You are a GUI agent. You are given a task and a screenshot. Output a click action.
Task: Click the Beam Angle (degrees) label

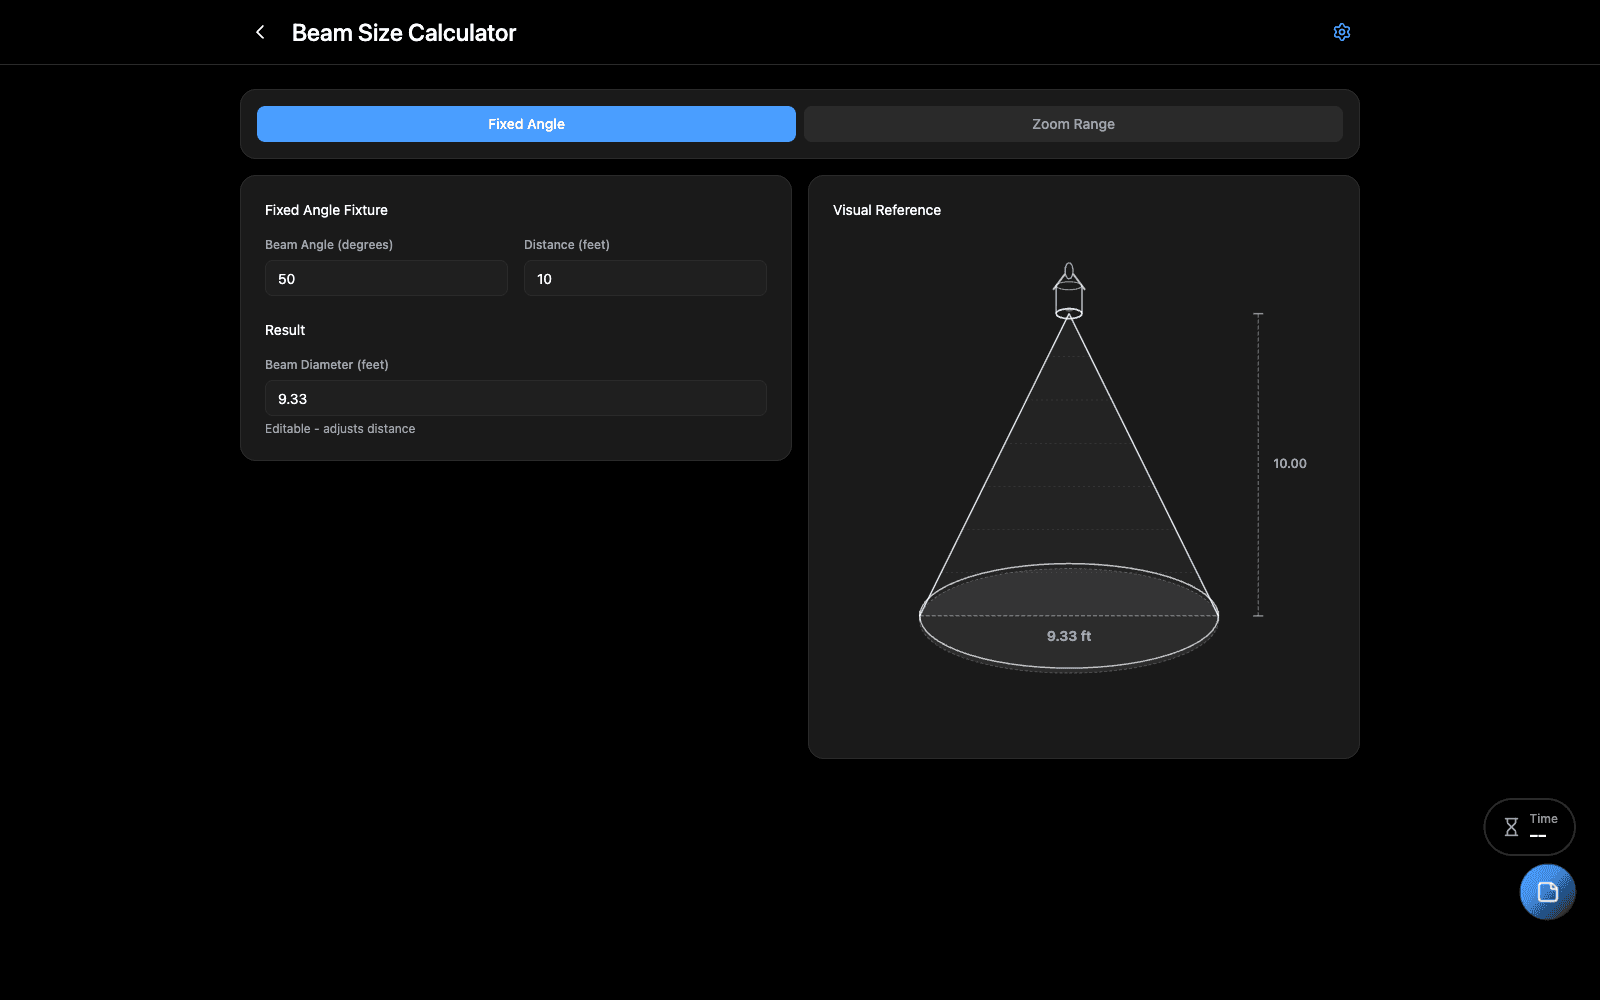[329, 245]
